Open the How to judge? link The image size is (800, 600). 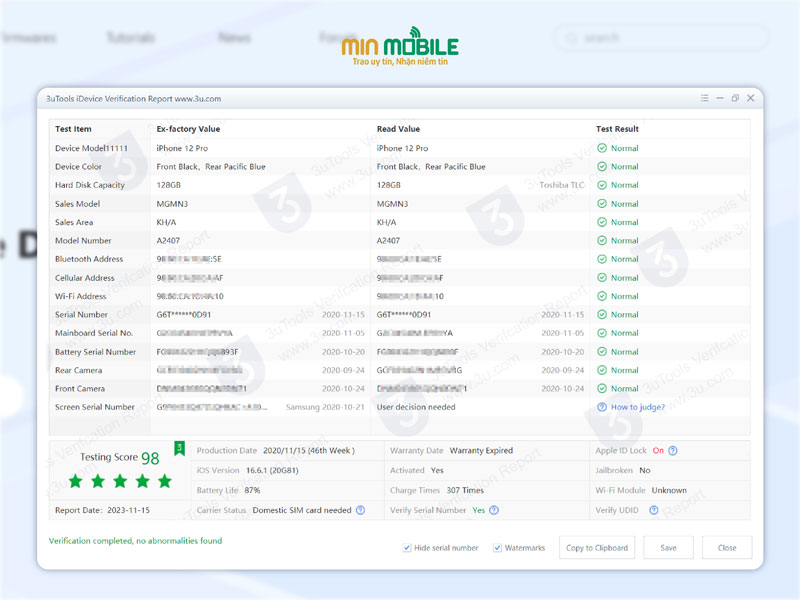click(x=637, y=407)
